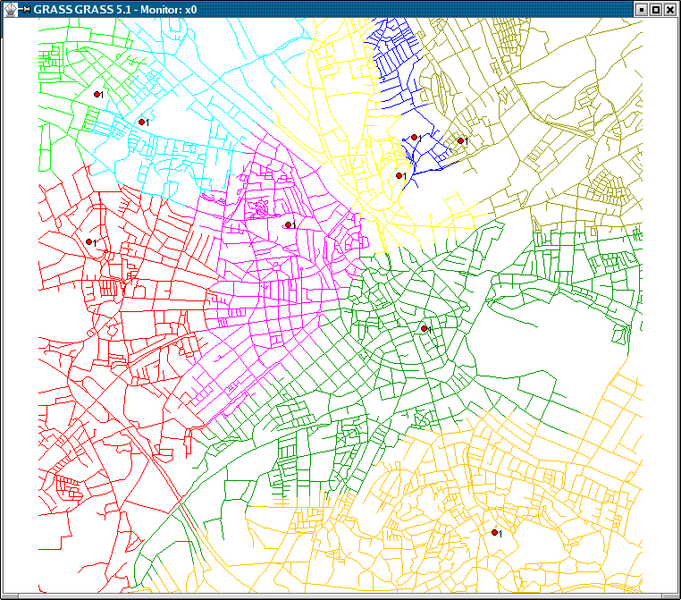Image resolution: width=681 pixels, height=600 pixels.
Task: Click the '1' label beside red-network marker
Action: tap(95, 243)
